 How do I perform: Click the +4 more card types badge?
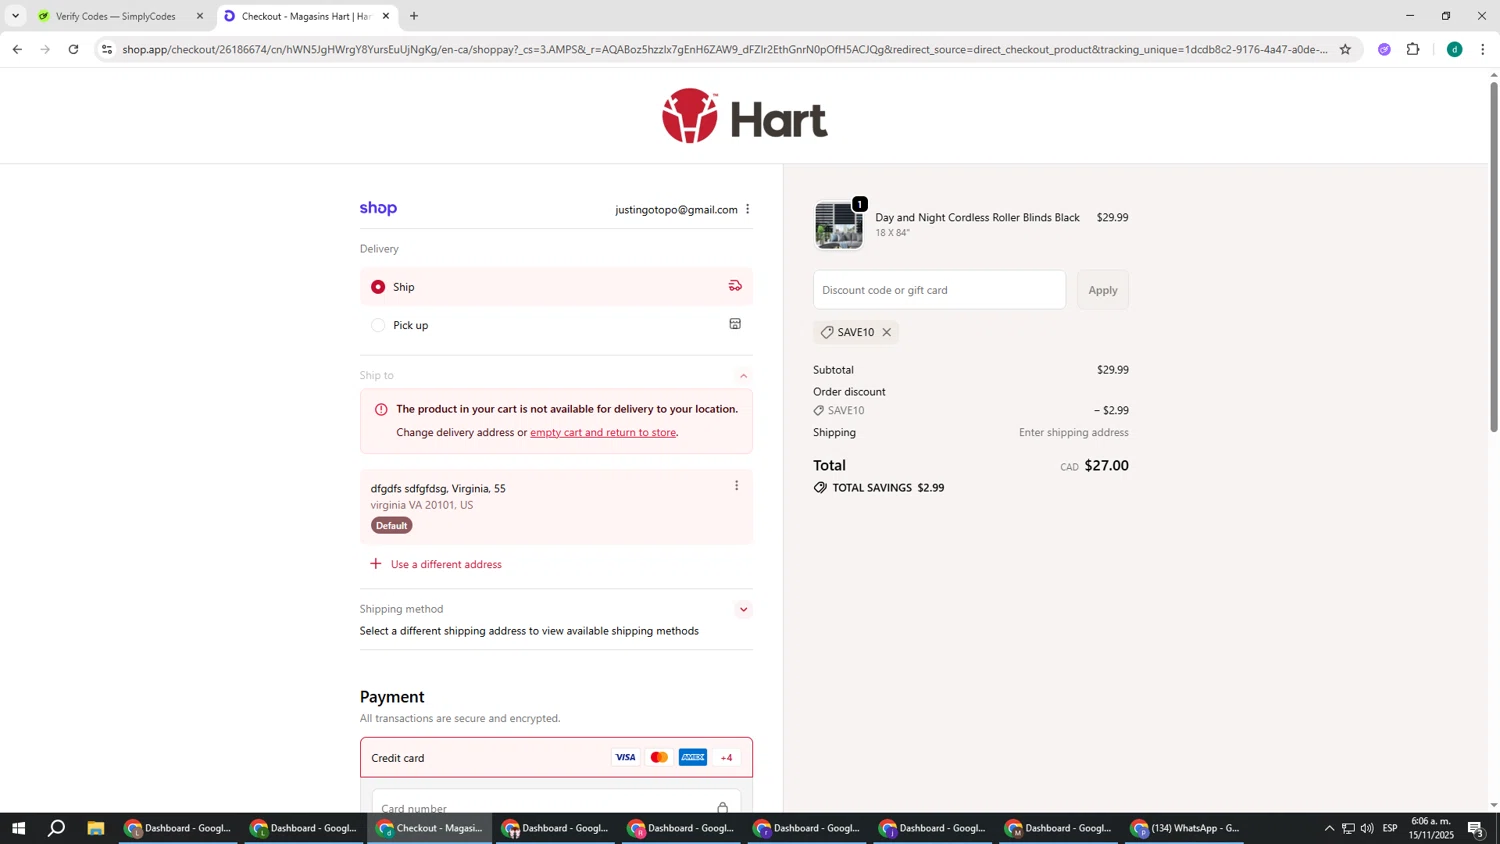(x=727, y=758)
